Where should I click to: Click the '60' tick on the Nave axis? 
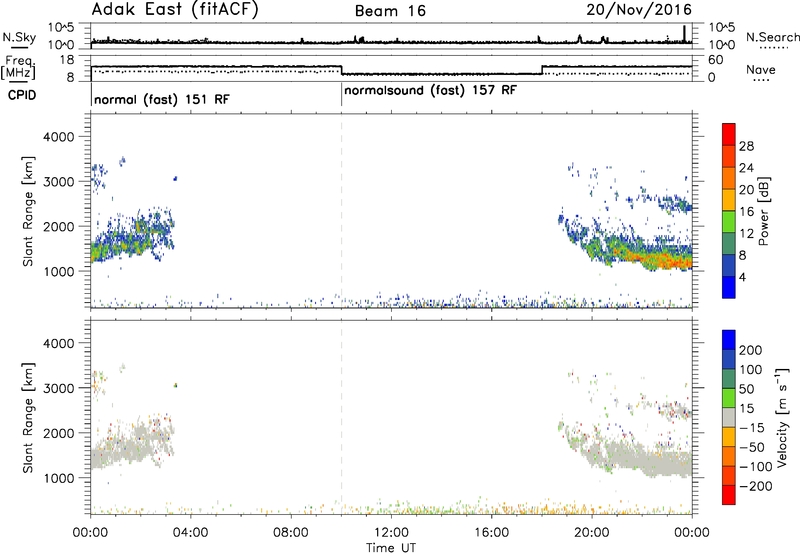[x=716, y=60]
